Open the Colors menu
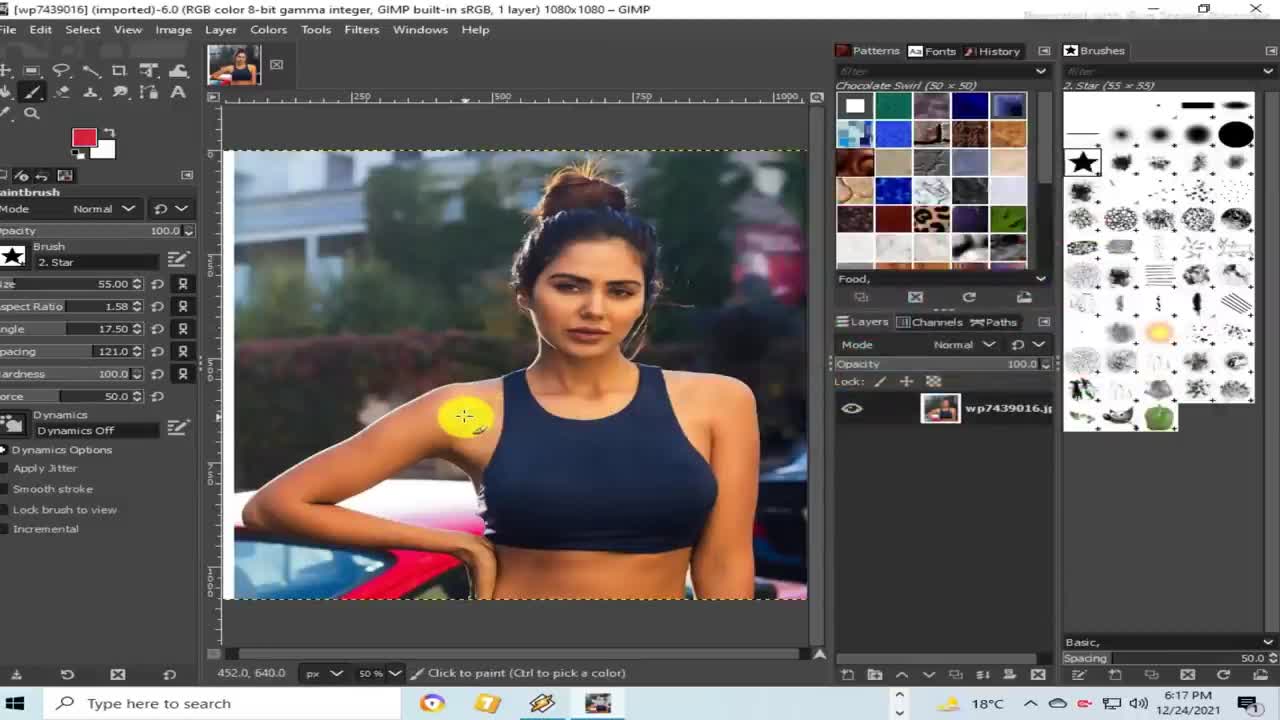The height and width of the screenshot is (720, 1280). click(x=268, y=29)
